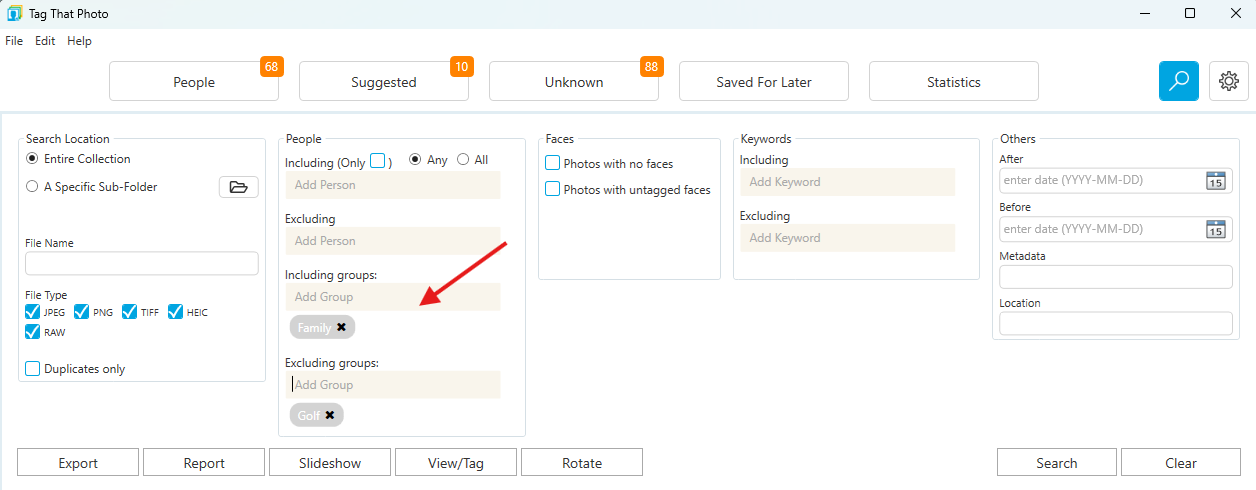Click the 68 badge on People
The height and width of the screenshot is (490, 1256).
pos(271,67)
